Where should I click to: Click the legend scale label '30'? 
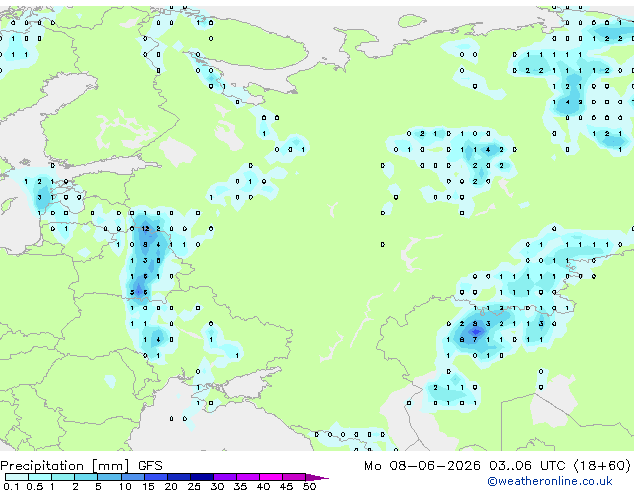pos(217,486)
